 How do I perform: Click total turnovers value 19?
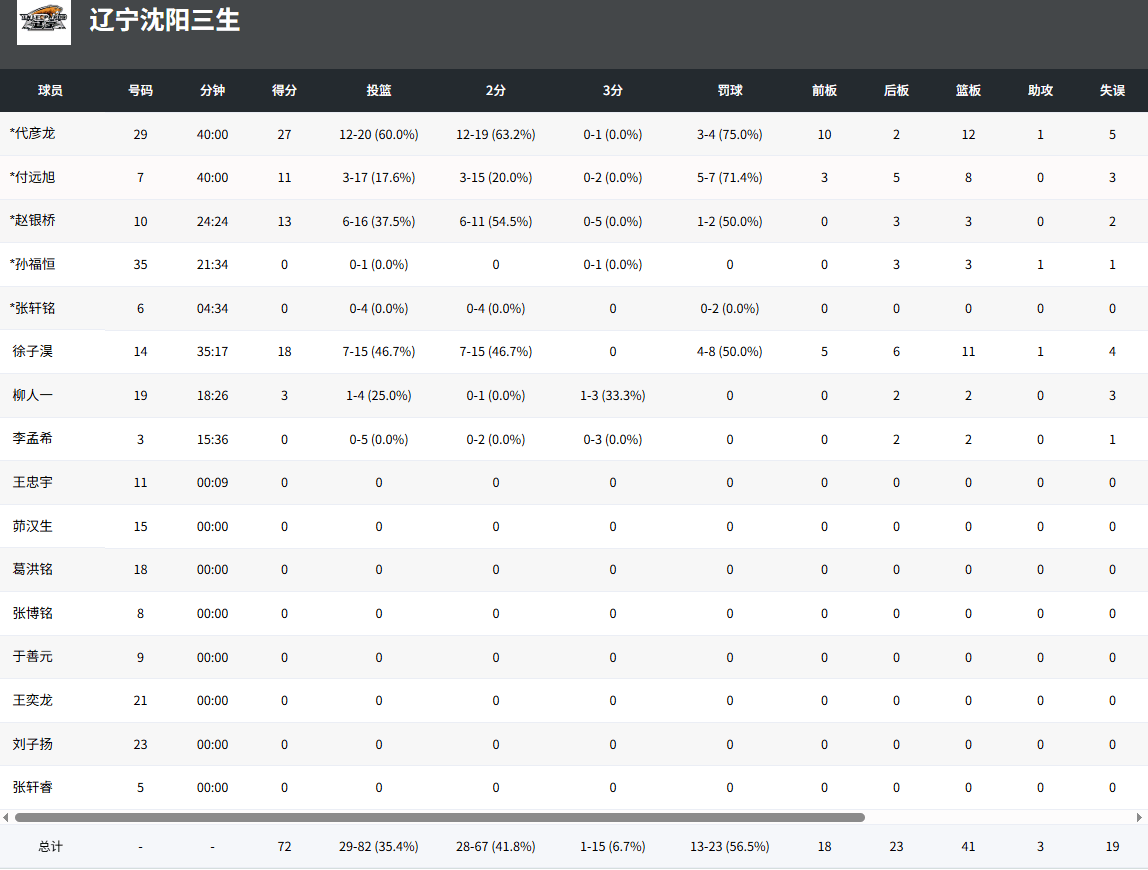(1112, 847)
